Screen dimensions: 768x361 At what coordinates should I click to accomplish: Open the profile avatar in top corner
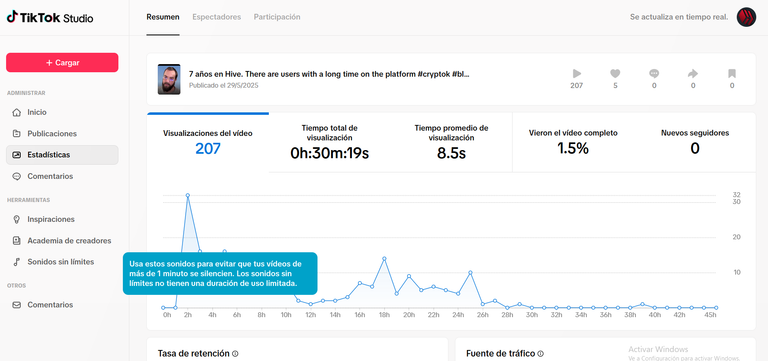(x=746, y=17)
